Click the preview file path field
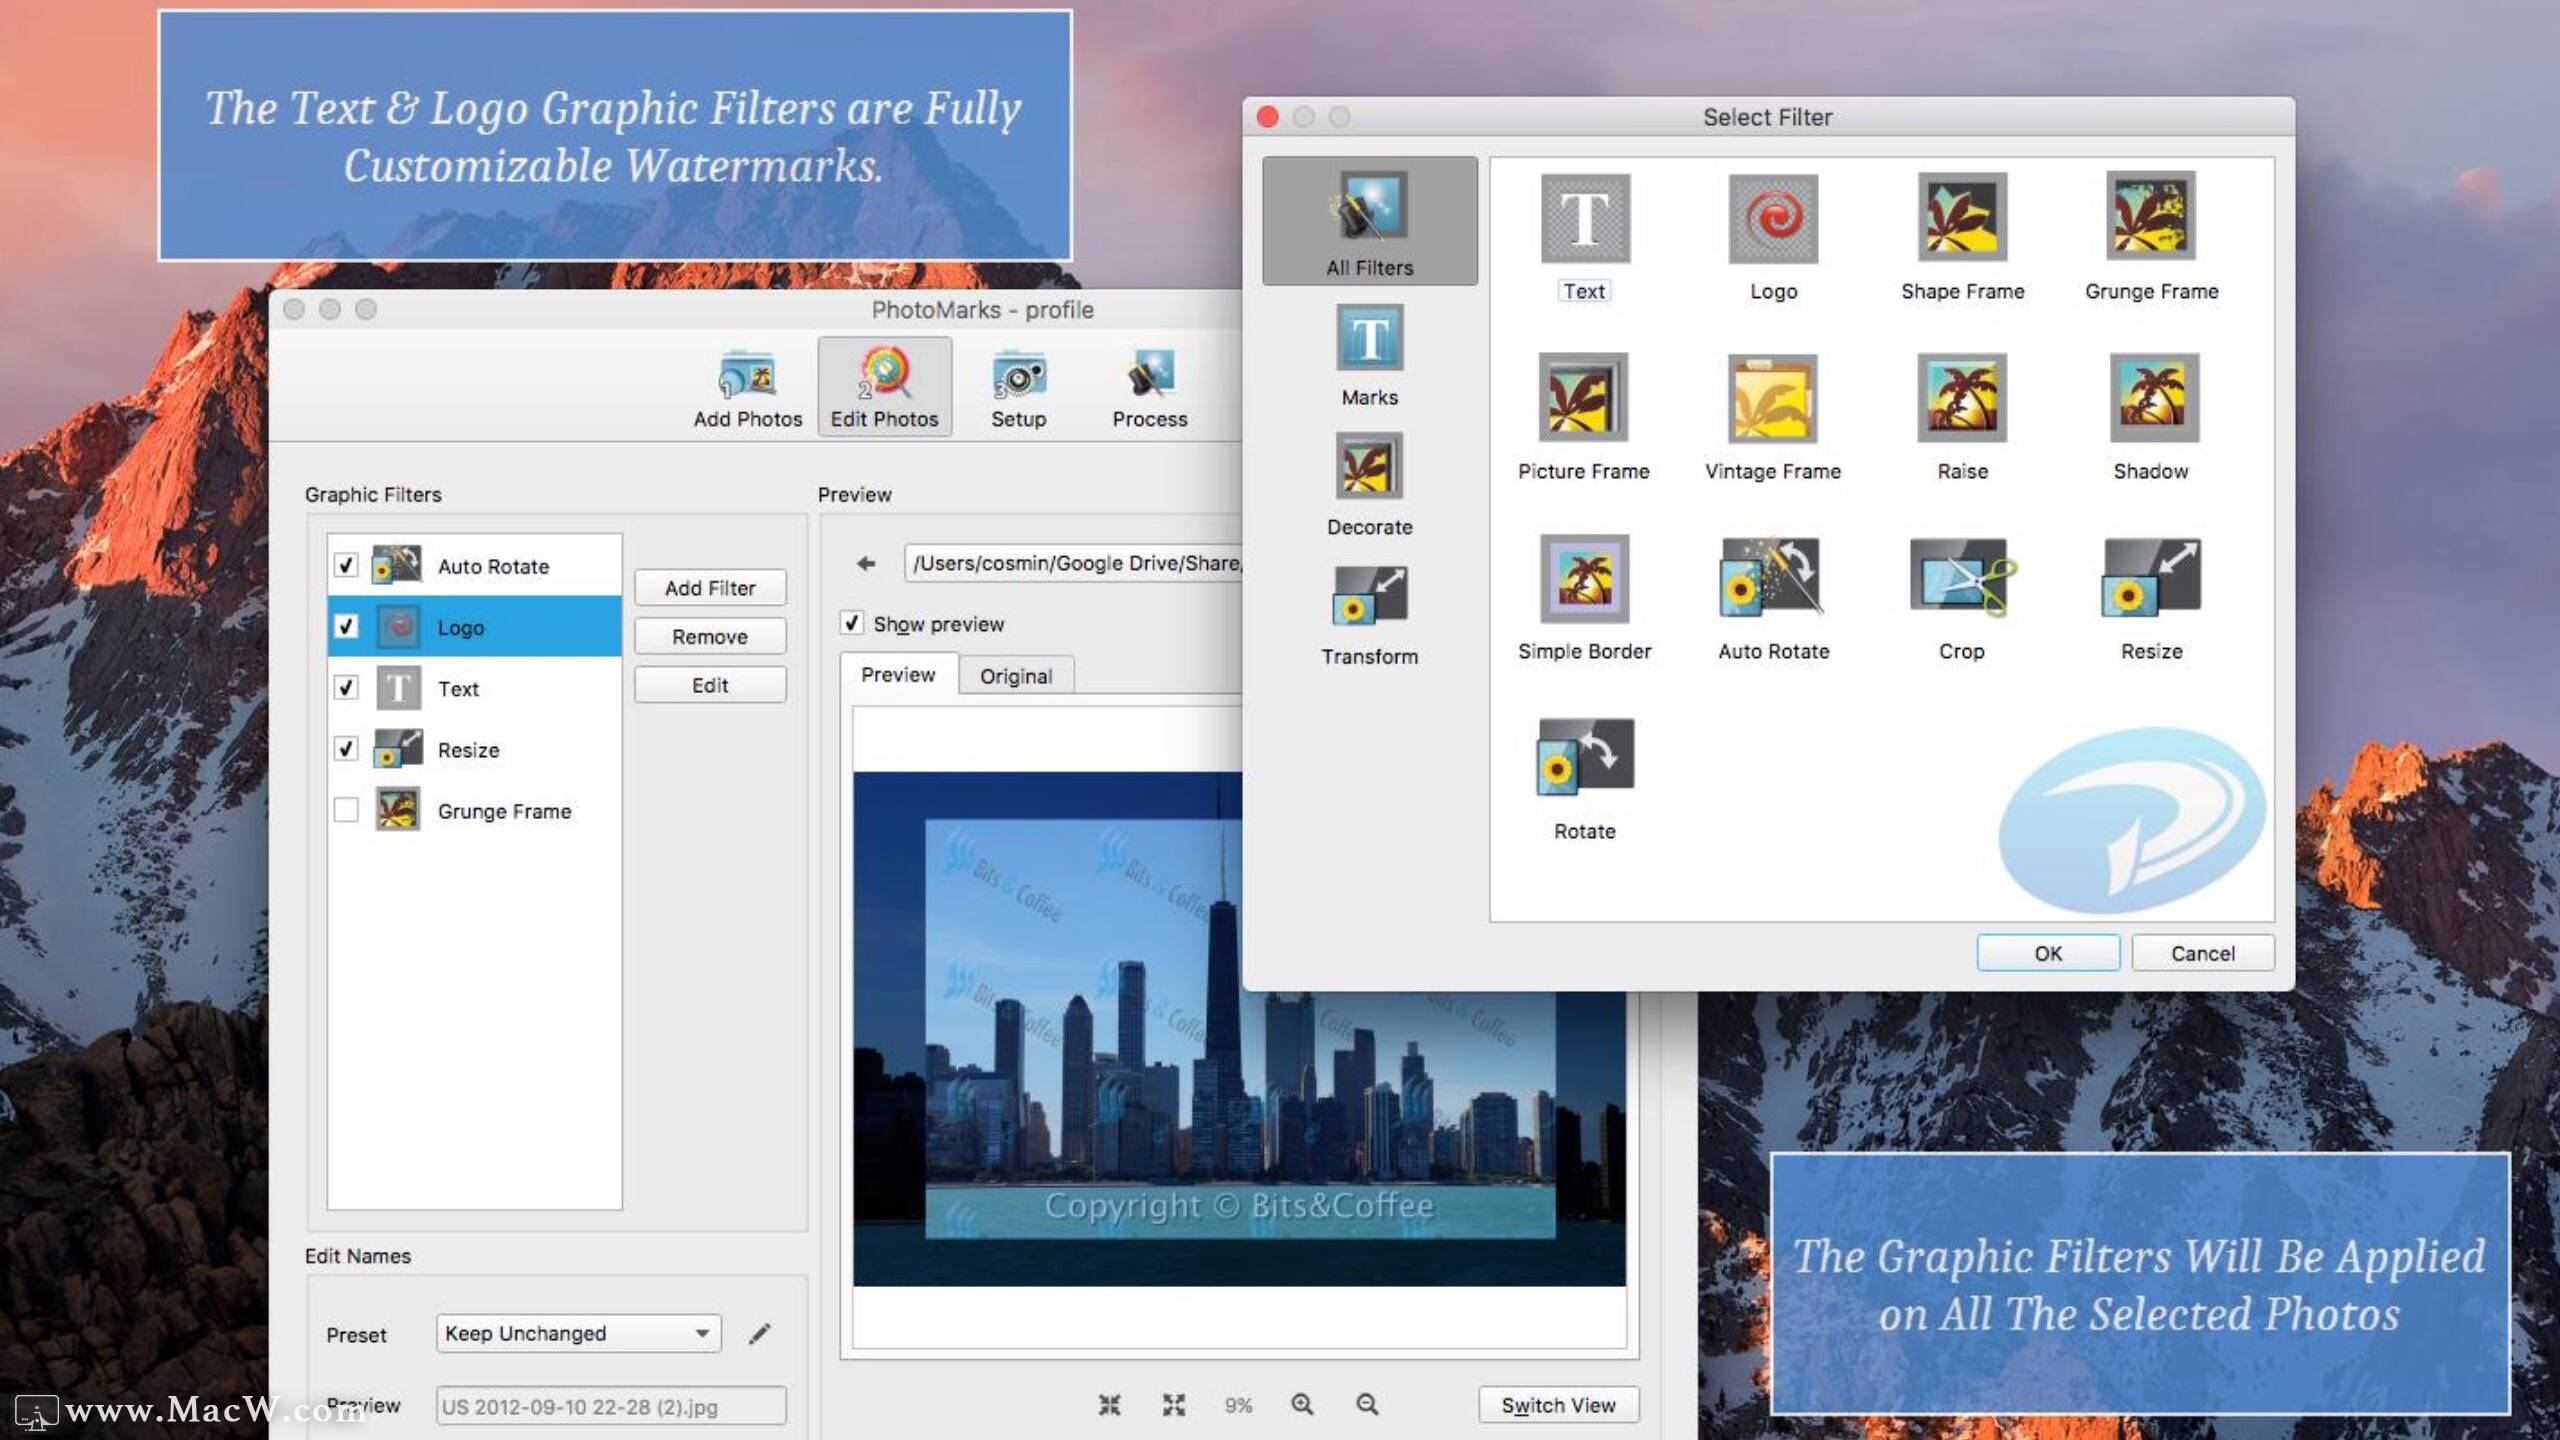Image resolution: width=2560 pixels, height=1440 pixels. coord(1073,563)
